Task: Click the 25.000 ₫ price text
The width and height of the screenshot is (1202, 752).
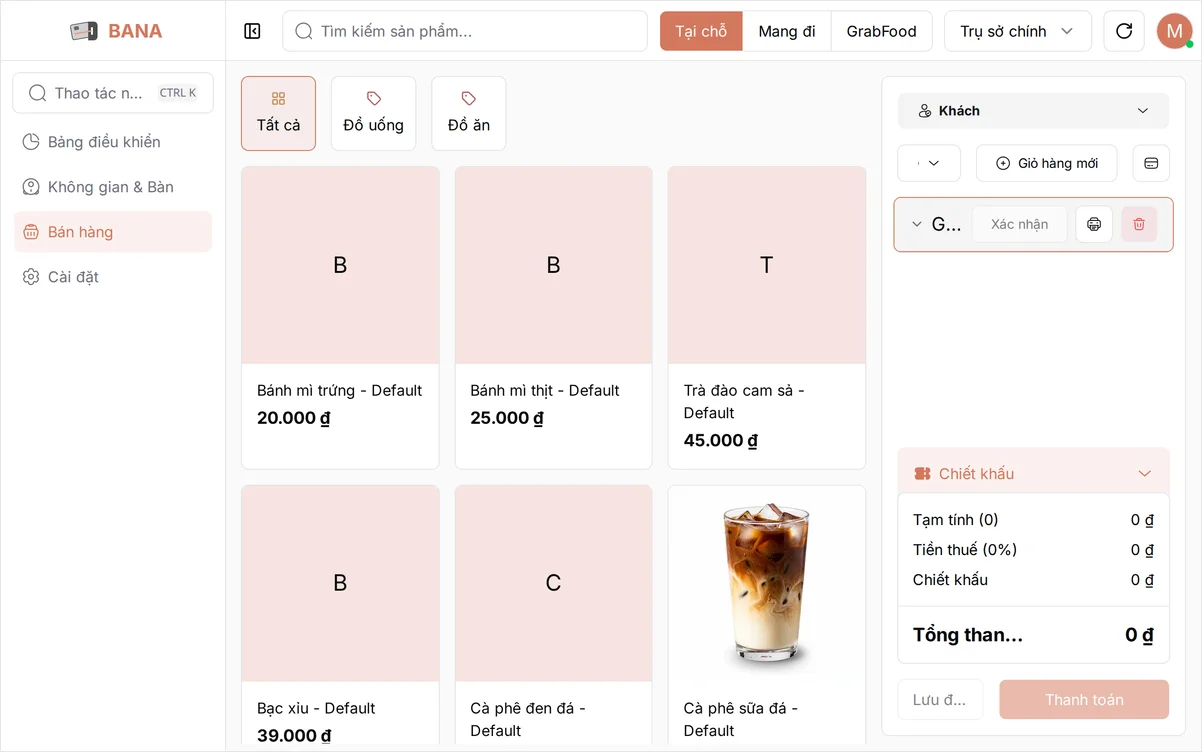Action: [x=507, y=418]
